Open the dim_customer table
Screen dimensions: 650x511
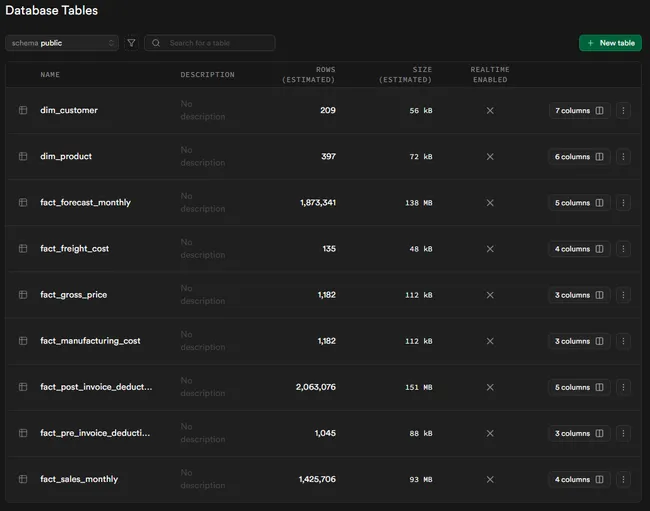69,110
